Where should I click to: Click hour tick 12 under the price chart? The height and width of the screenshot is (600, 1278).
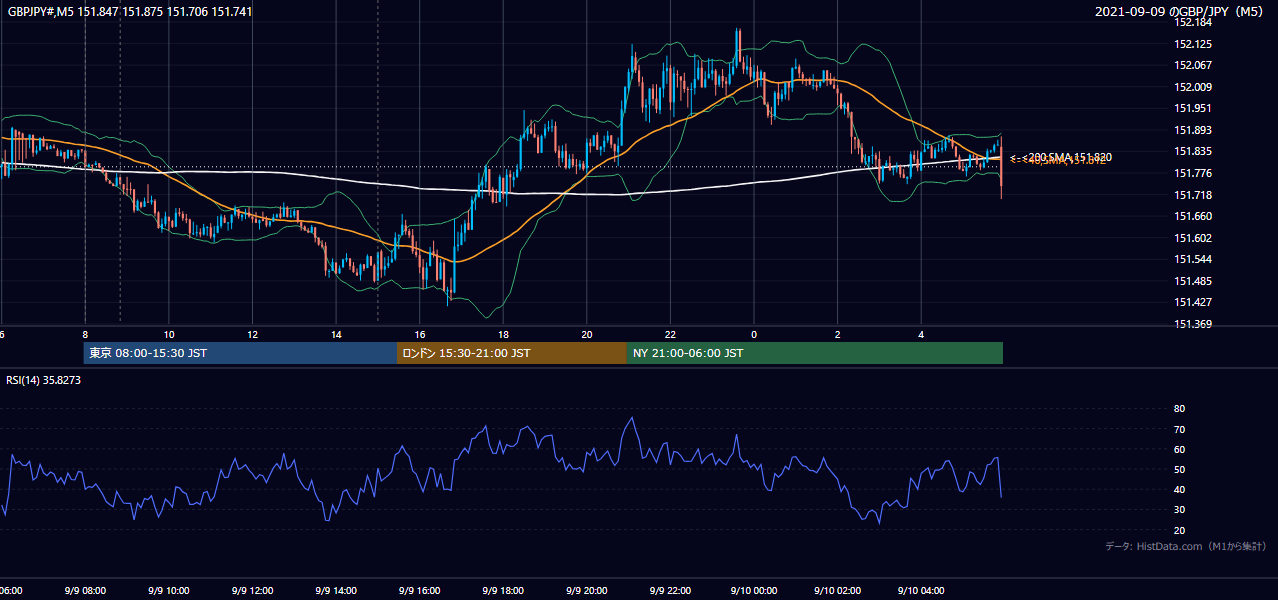pos(252,334)
